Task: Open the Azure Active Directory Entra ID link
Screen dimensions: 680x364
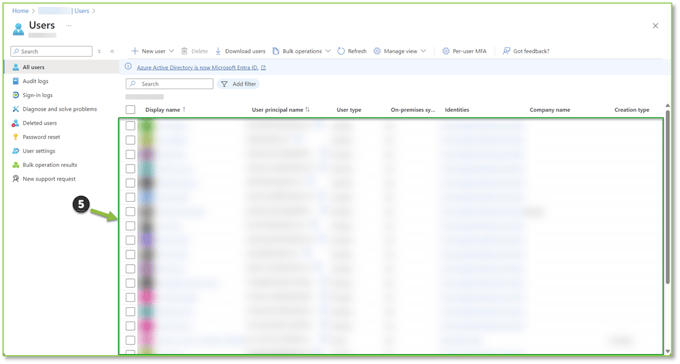Action: point(197,68)
